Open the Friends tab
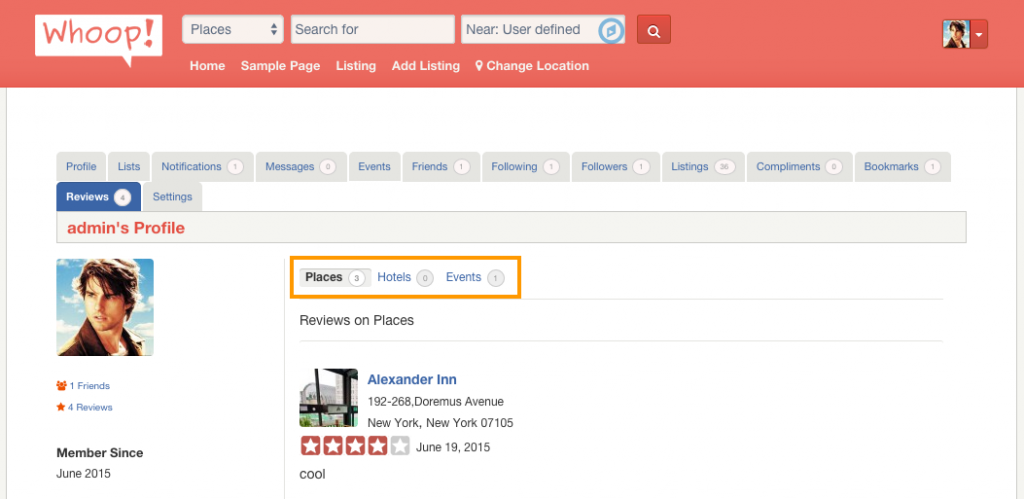This screenshot has width=1024, height=499. (x=441, y=167)
